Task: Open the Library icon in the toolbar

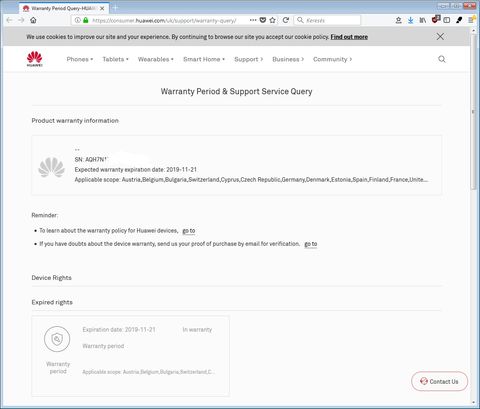Action: coord(423,20)
